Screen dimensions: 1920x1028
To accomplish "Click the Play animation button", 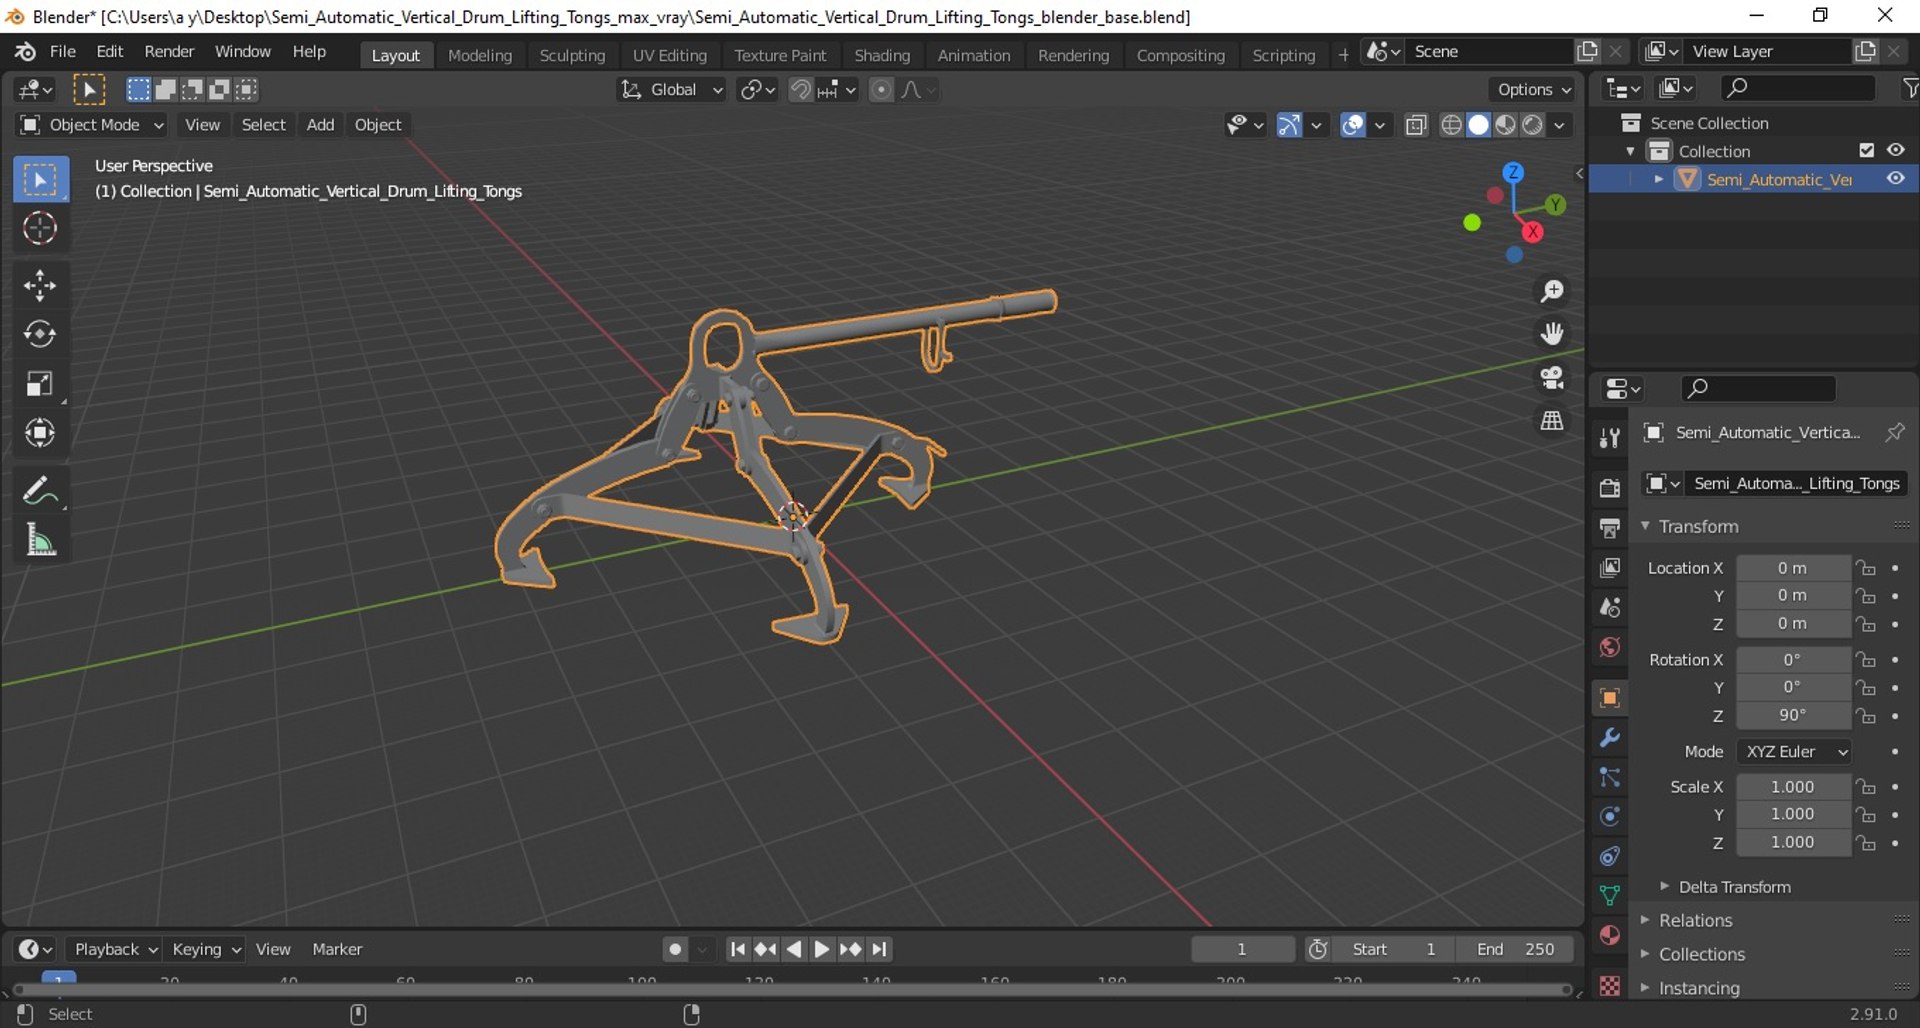I will (x=821, y=949).
